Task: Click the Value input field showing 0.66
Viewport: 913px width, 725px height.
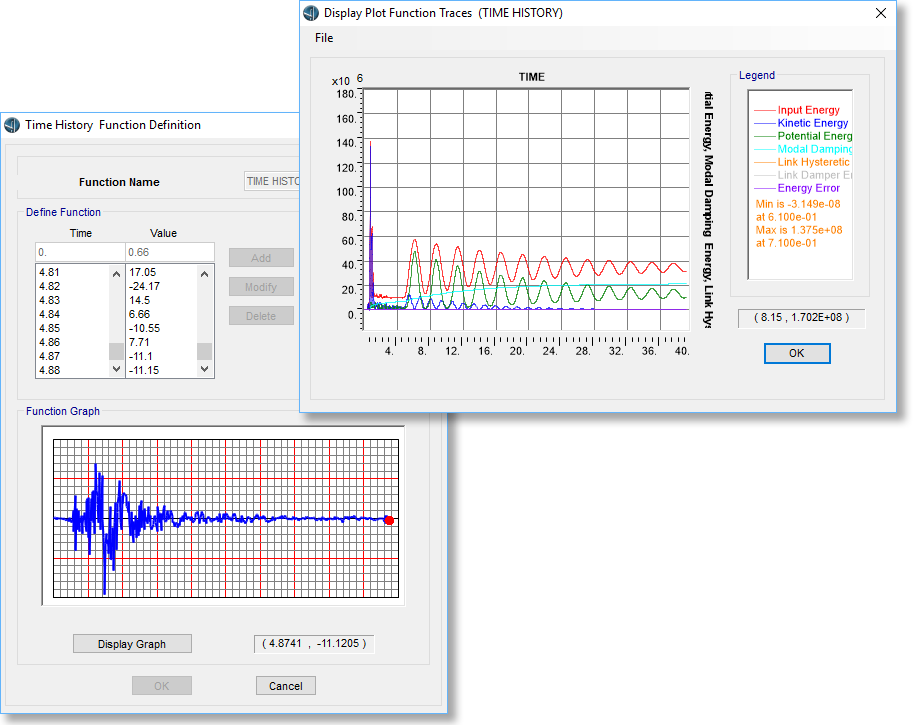Action: pos(168,252)
